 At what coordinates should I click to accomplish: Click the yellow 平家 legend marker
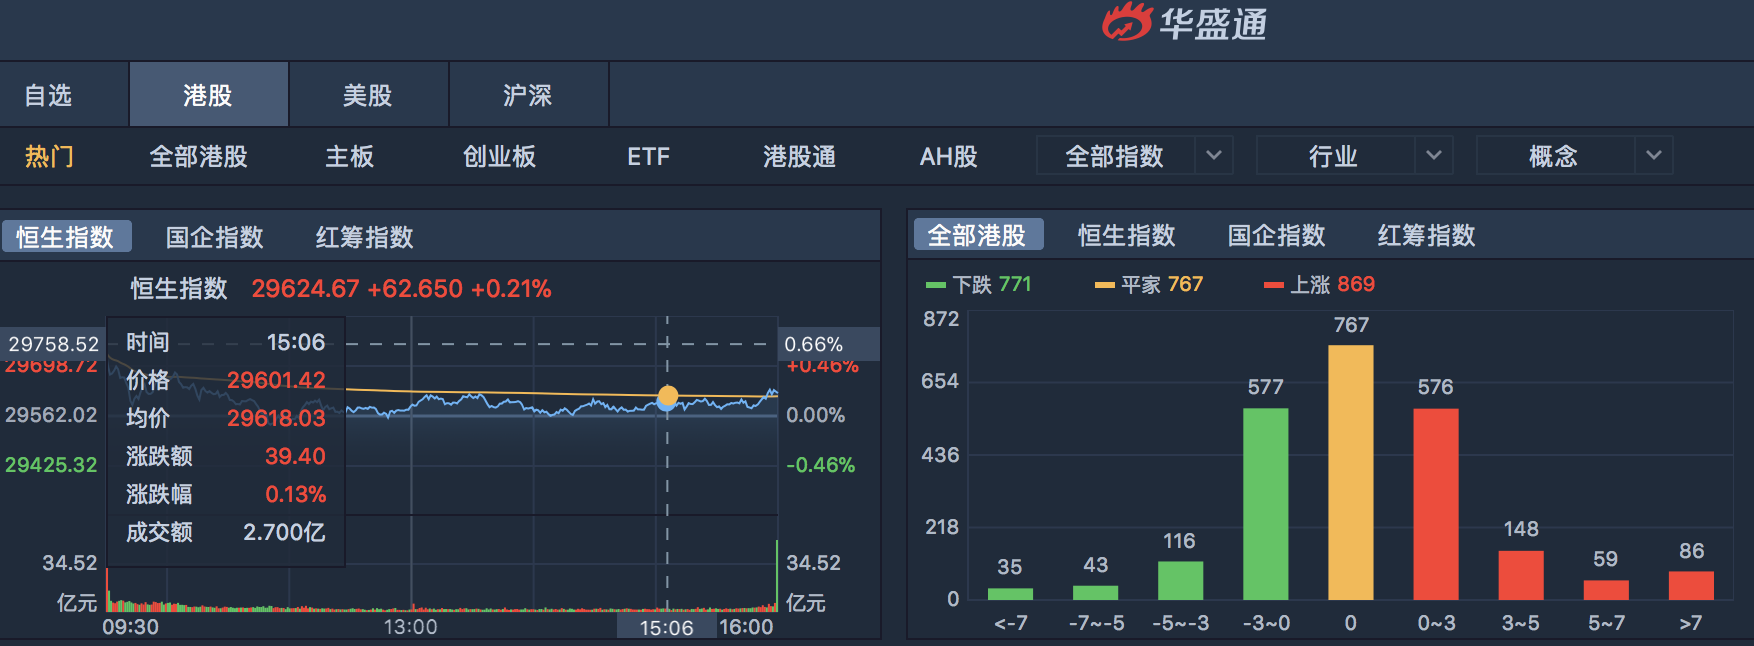click(1105, 285)
